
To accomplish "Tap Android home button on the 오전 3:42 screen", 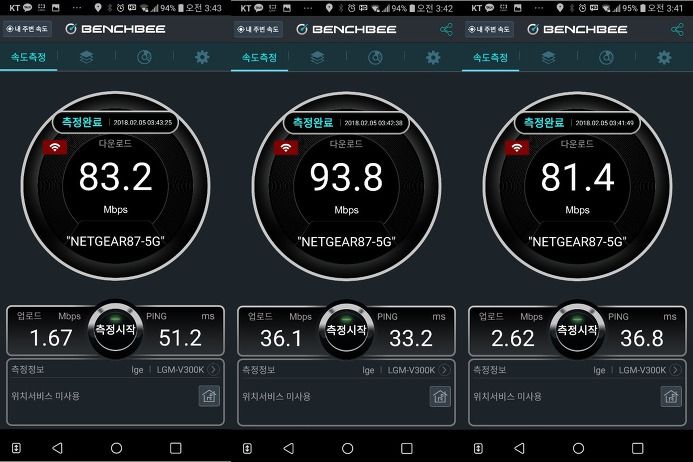I will pyautogui.click(x=347, y=449).
